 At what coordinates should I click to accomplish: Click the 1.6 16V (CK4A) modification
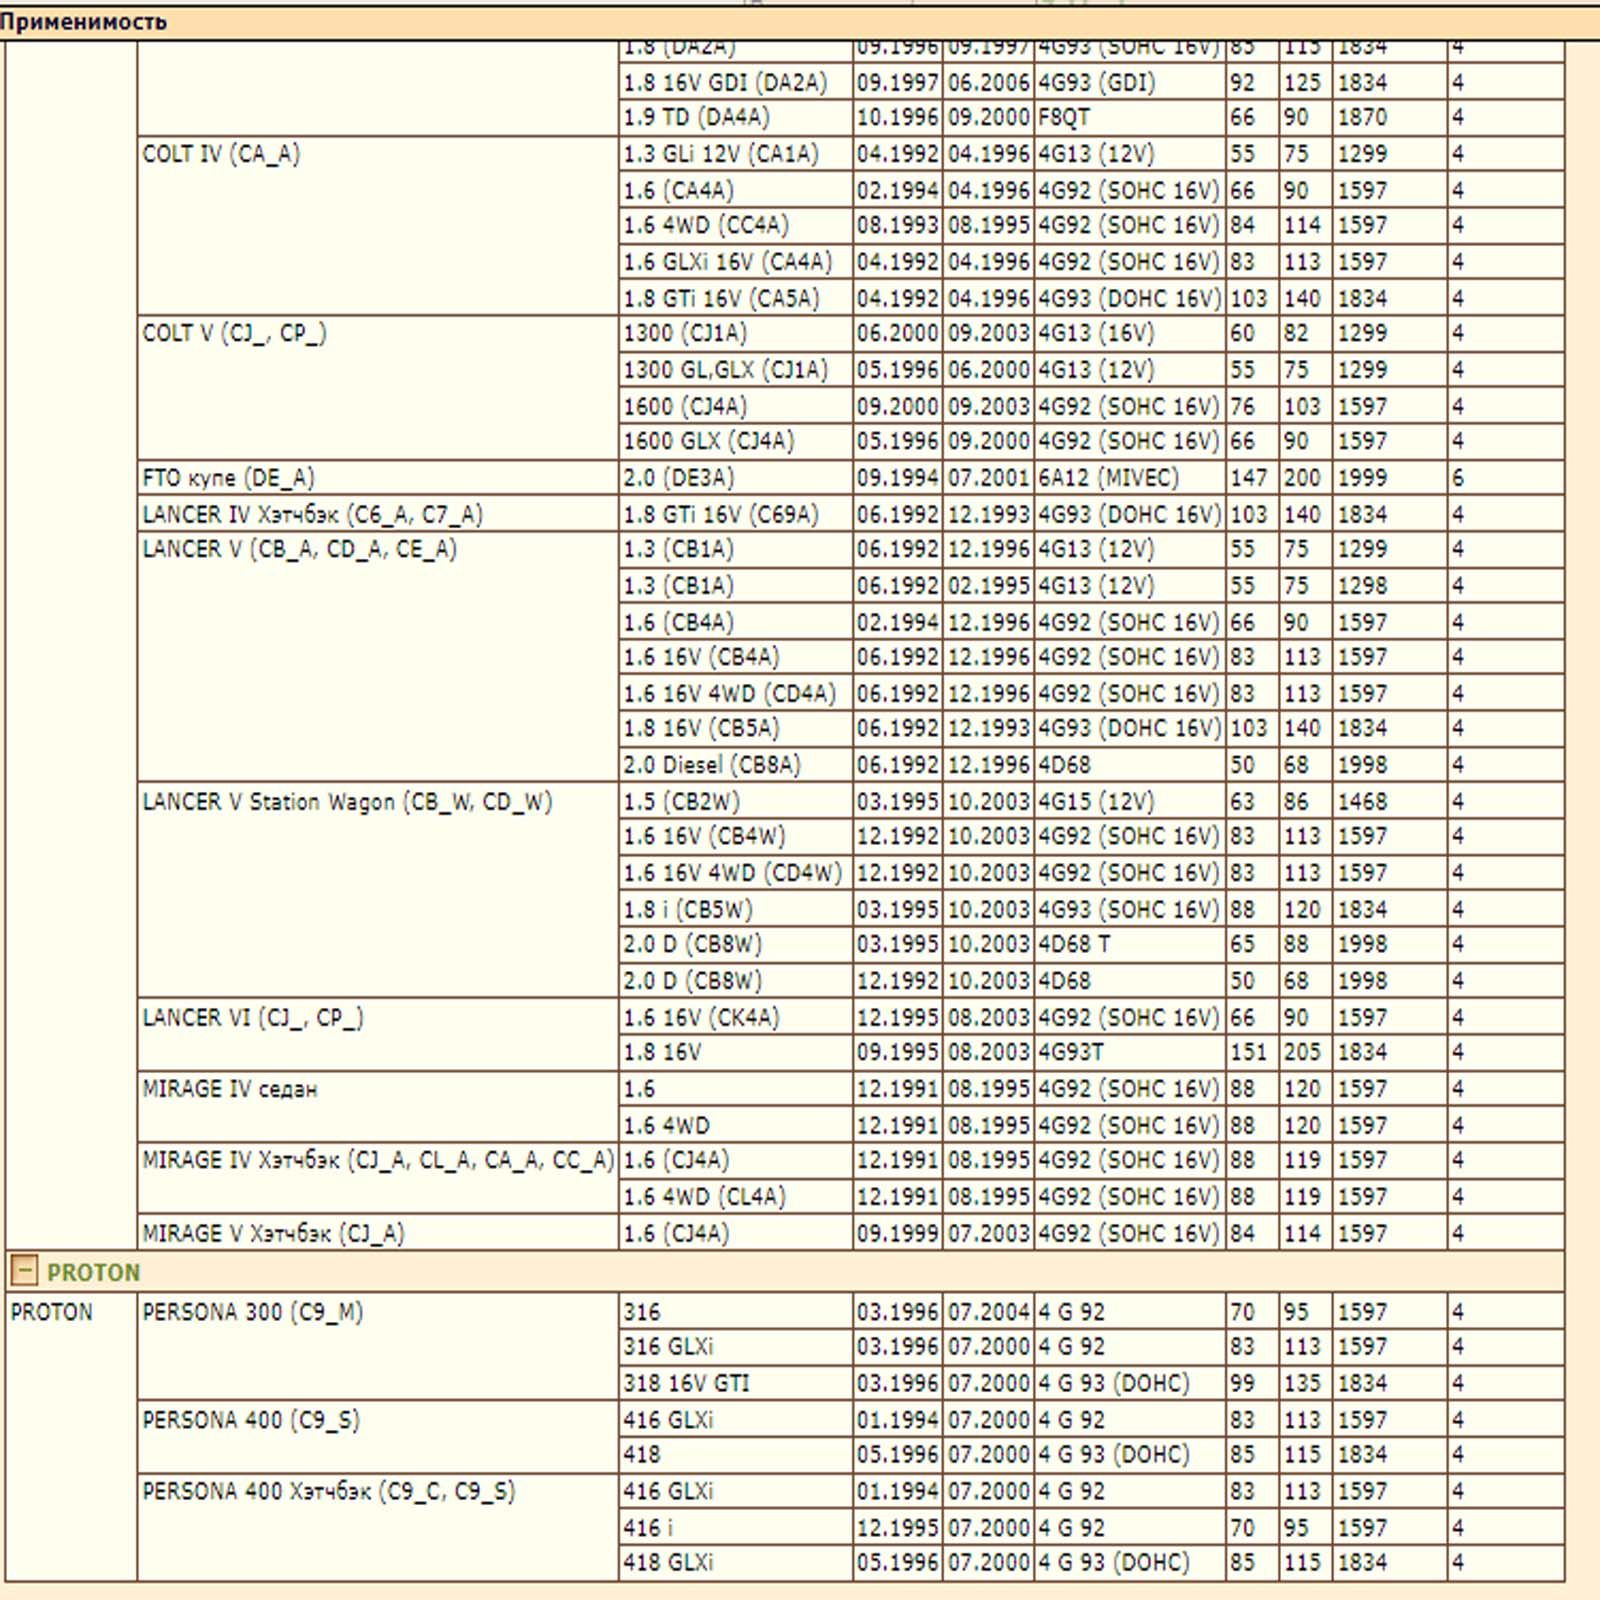tap(736, 1017)
